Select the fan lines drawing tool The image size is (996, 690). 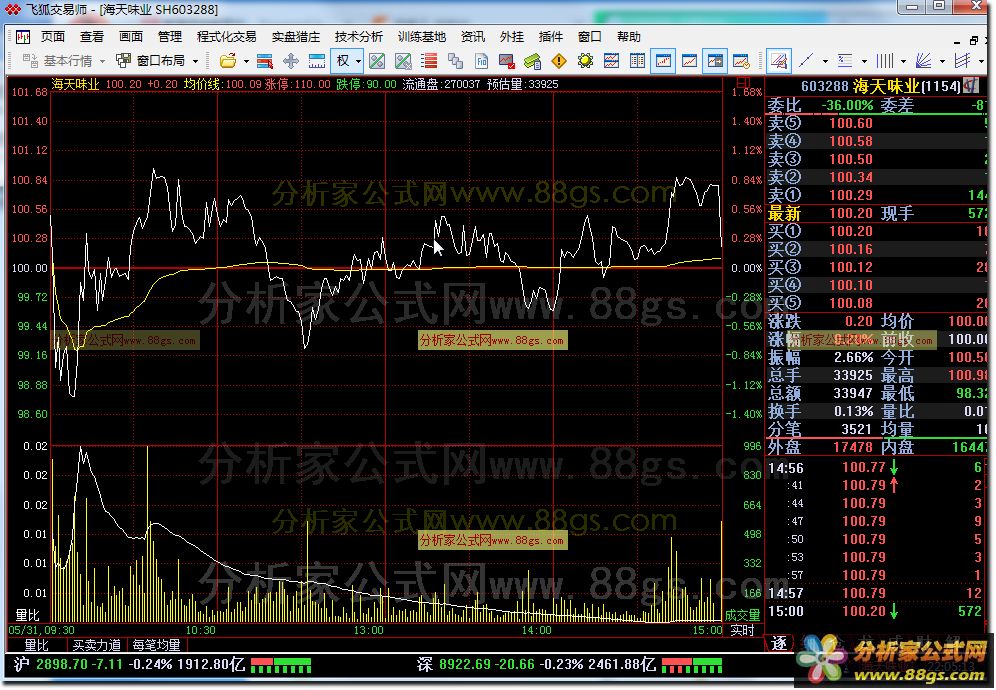tap(923, 61)
